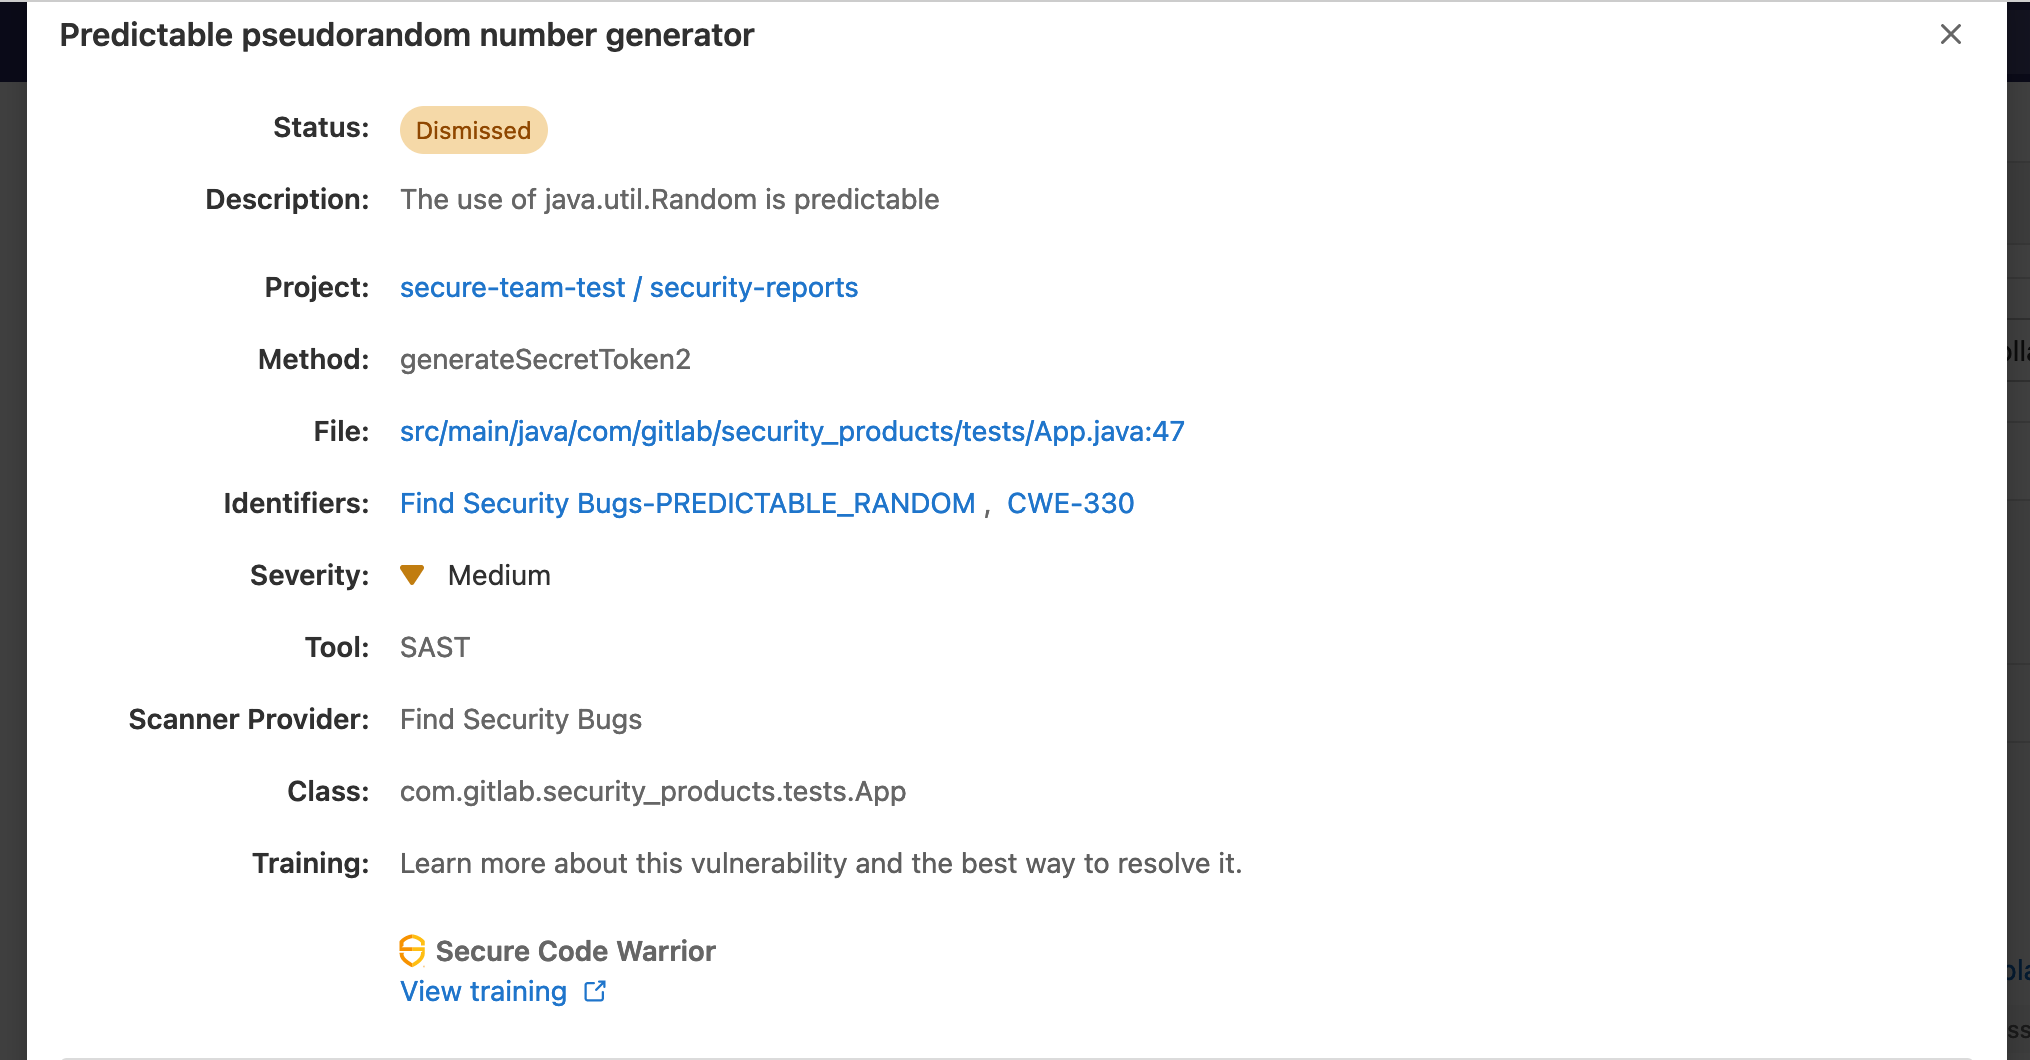Select the Dismissed status badge
The width and height of the screenshot is (2030, 1060).
[473, 129]
